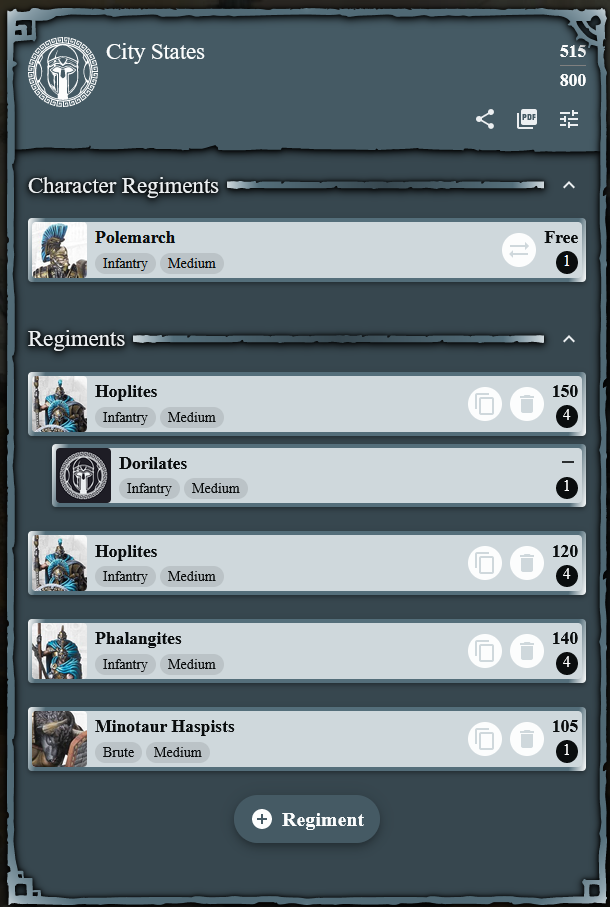Select the Dorilates attached entry

point(319,475)
